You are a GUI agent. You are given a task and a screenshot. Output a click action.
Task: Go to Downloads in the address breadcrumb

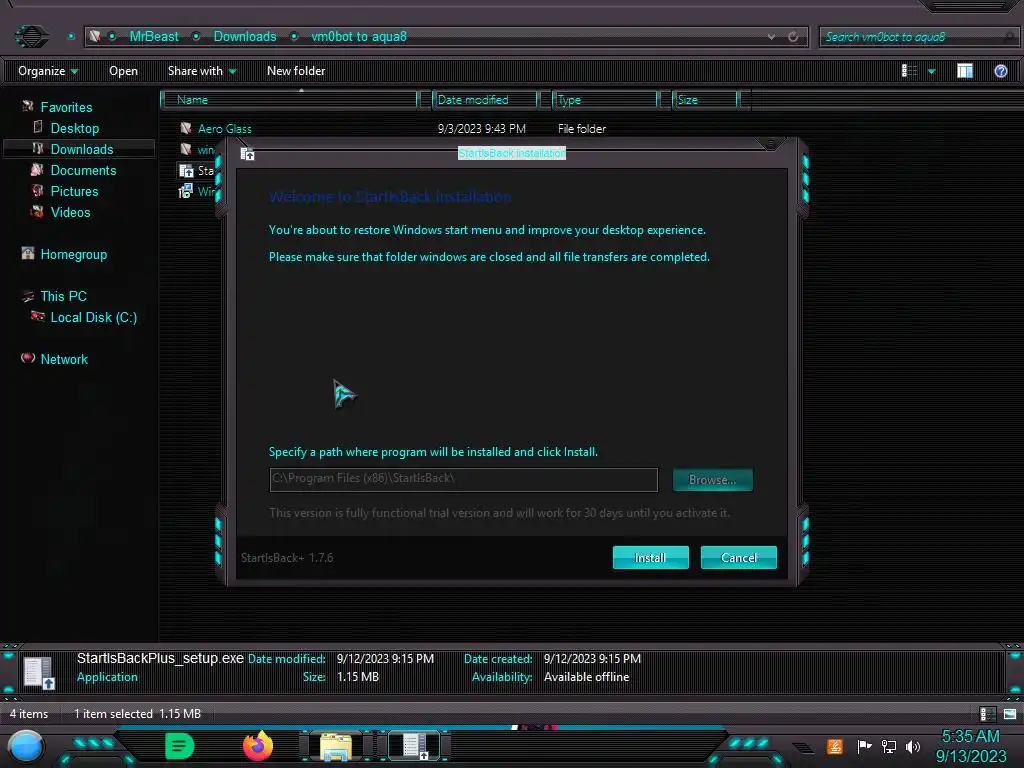click(245, 37)
